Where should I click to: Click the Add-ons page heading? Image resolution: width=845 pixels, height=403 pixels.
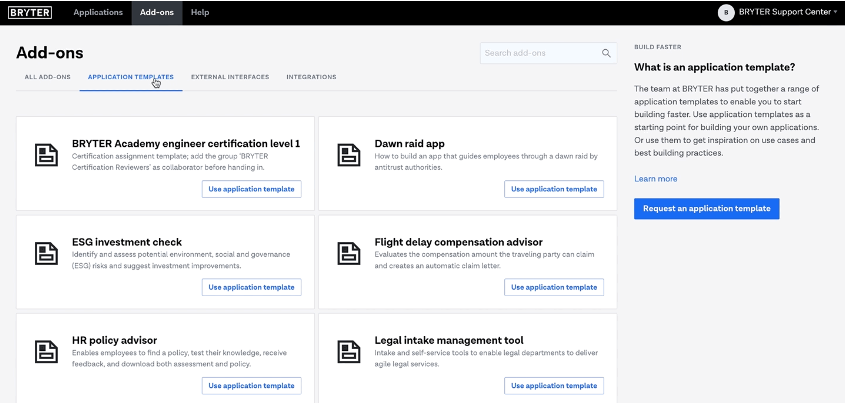[50, 53]
